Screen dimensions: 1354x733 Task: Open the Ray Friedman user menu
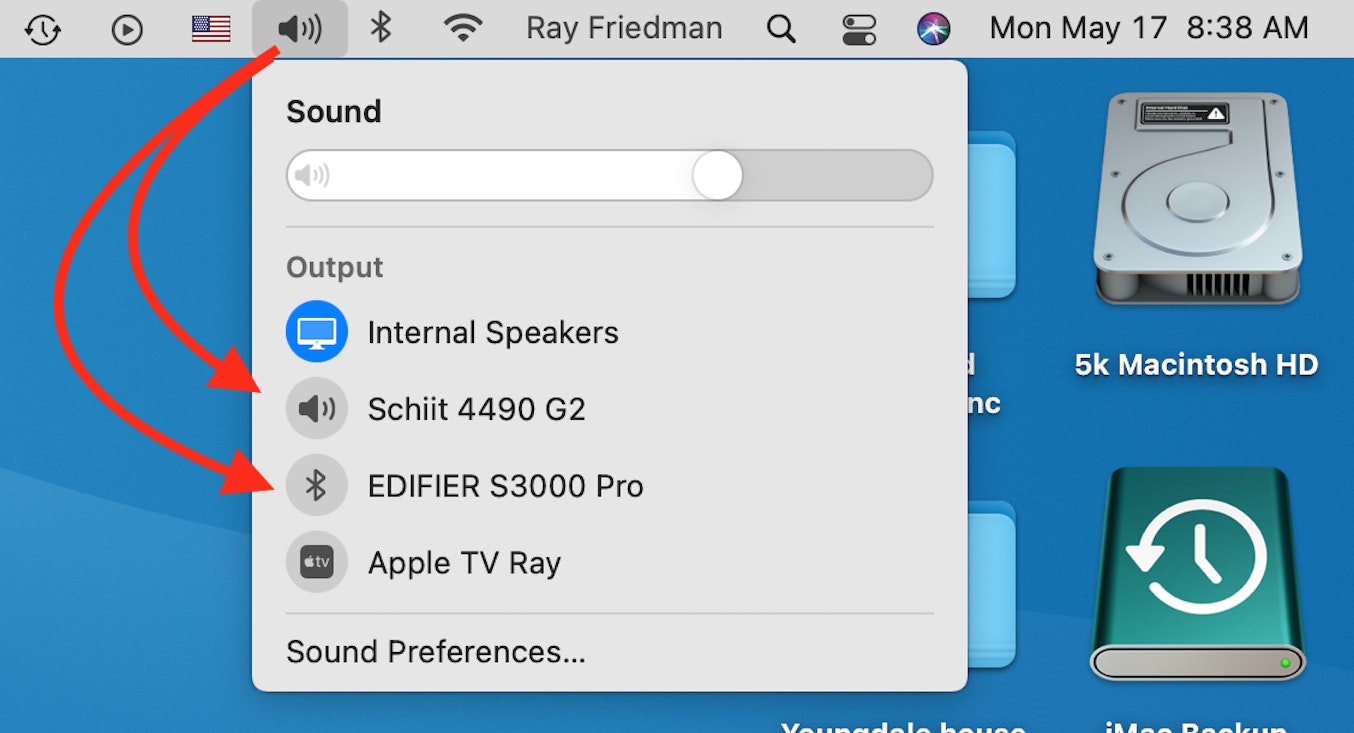click(624, 29)
